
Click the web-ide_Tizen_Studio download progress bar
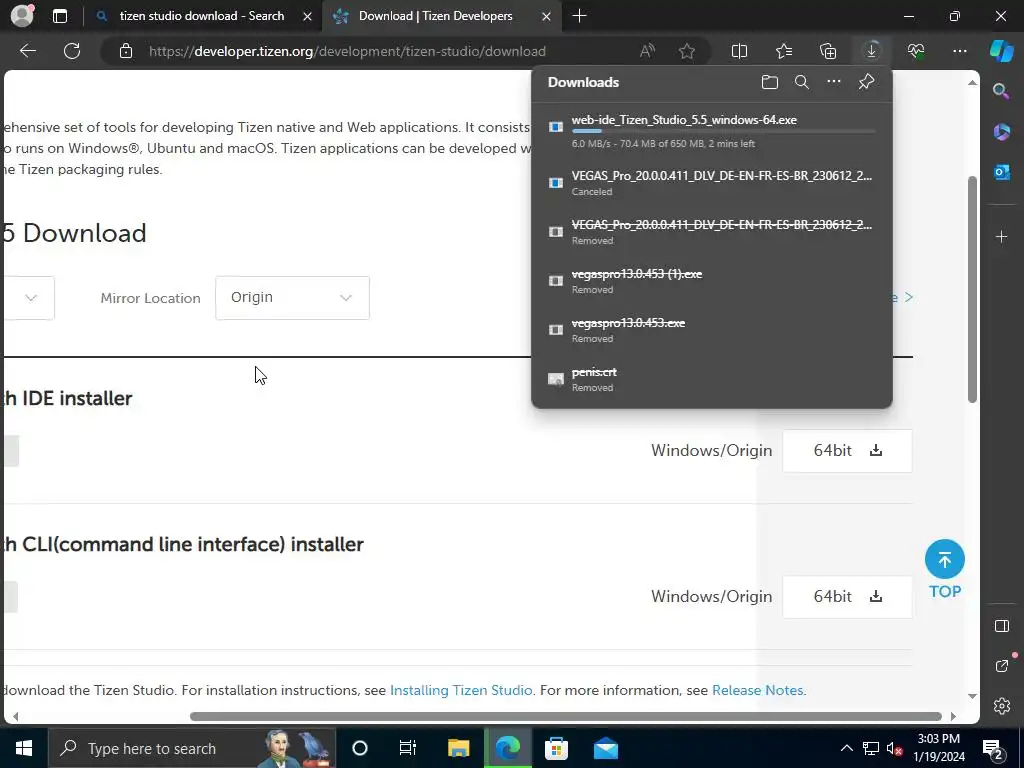[723, 131]
